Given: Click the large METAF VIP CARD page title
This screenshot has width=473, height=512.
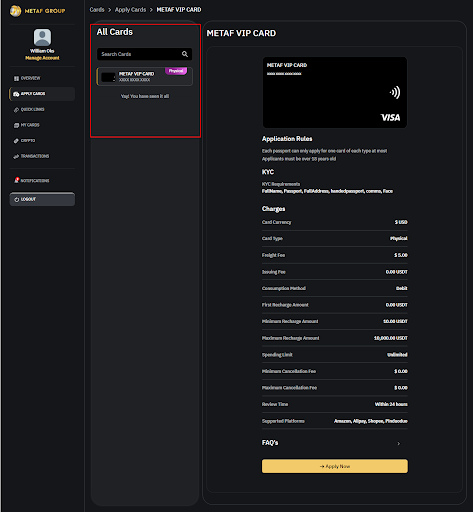Looking at the screenshot, I should coord(241,33).
